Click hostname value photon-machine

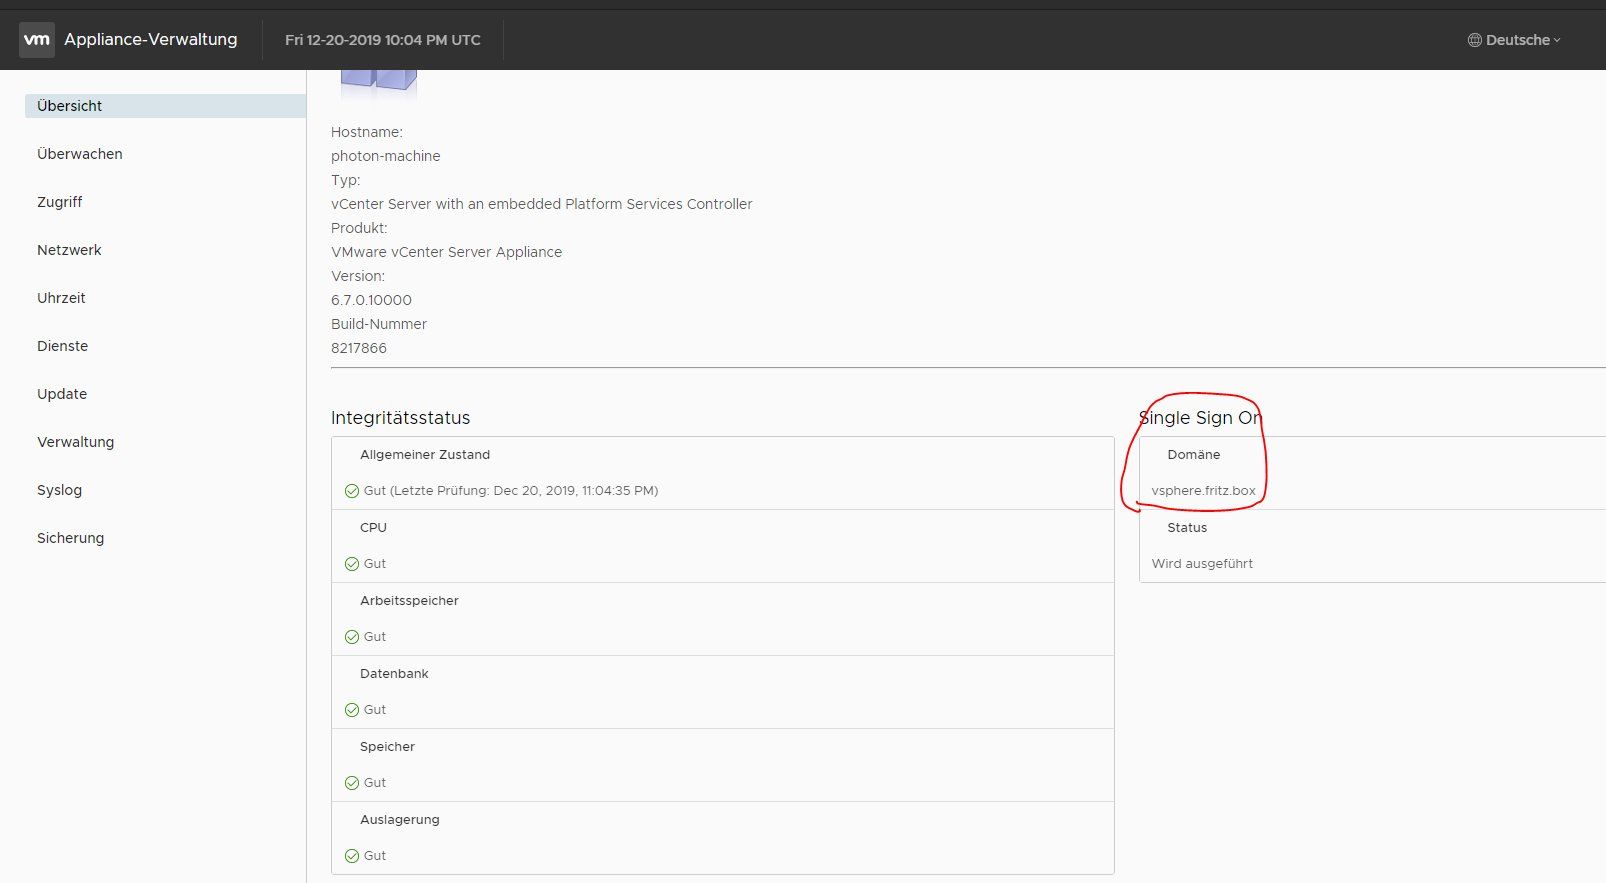(386, 156)
